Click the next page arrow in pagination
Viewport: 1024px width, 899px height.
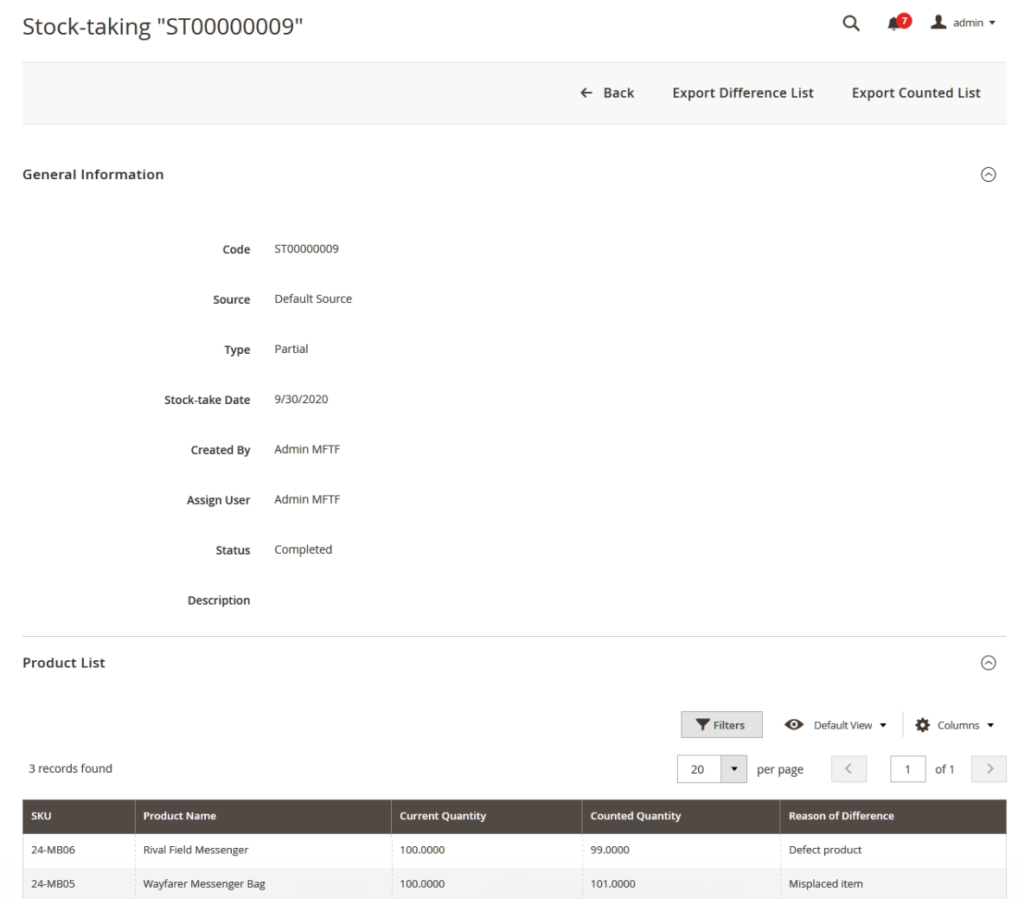988,768
